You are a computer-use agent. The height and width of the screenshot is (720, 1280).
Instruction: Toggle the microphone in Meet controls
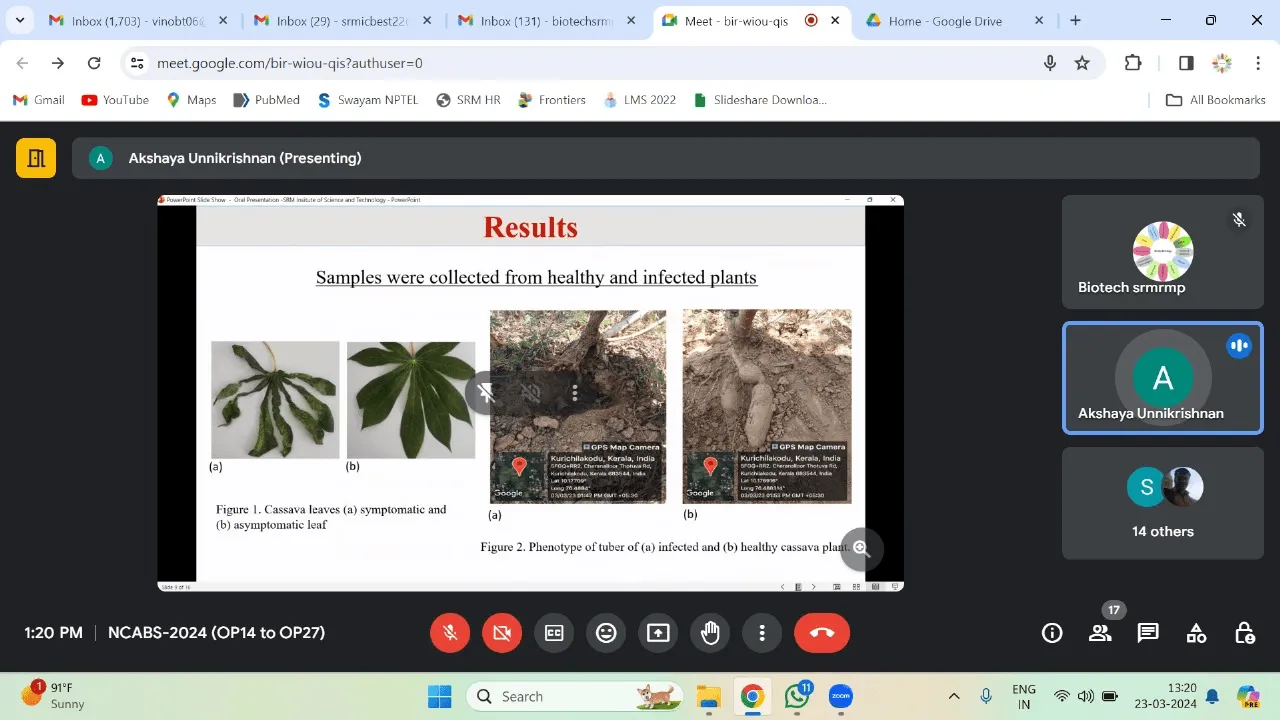450,632
